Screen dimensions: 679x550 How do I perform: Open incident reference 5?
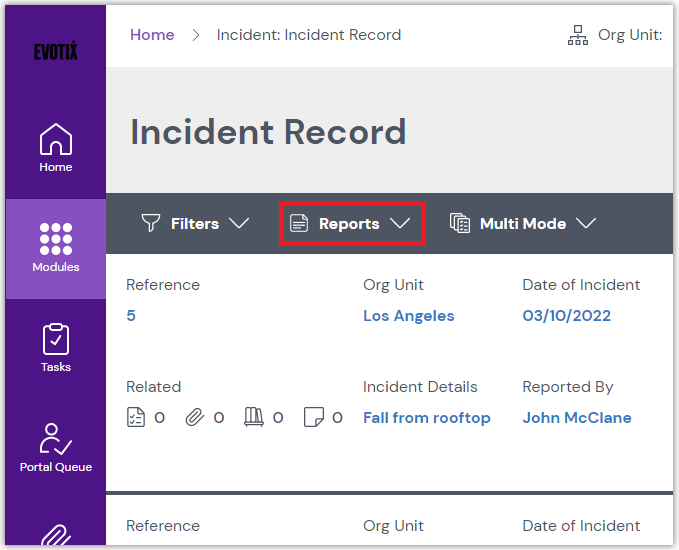(x=131, y=316)
